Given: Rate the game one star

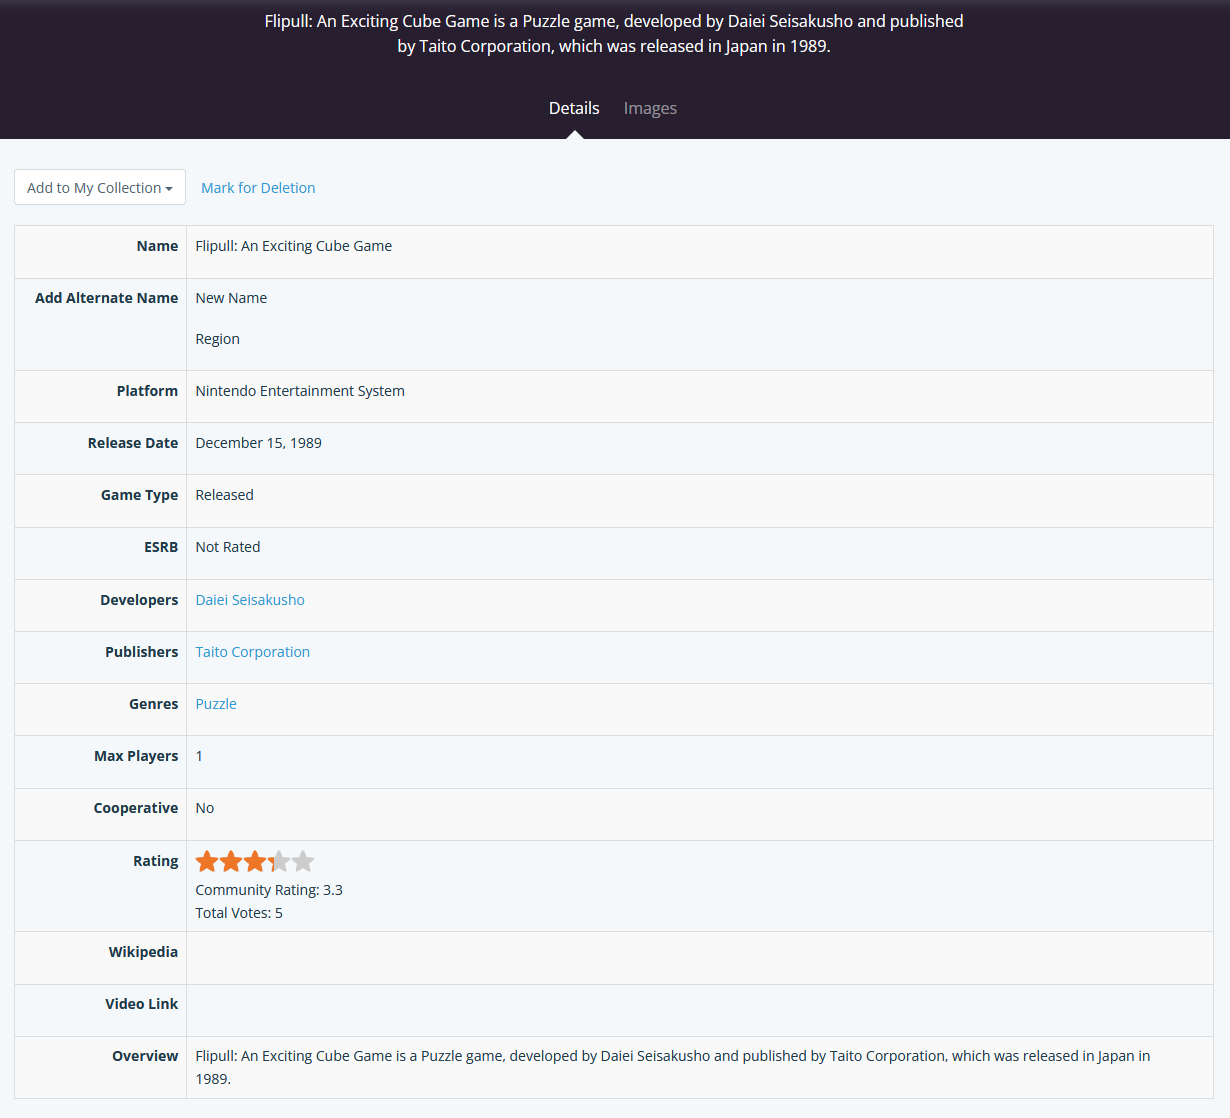Looking at the screenshot, I should click(x=207, y=861).
